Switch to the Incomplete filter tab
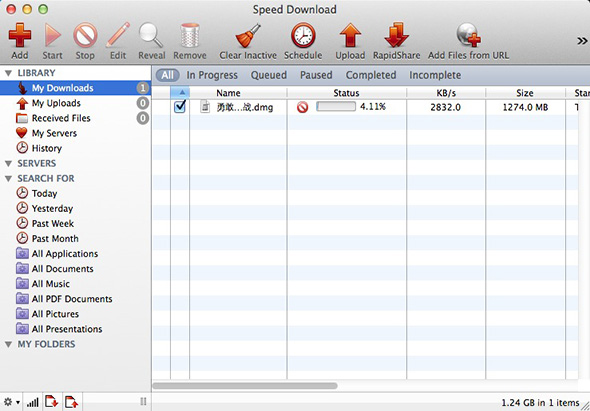This screenshot has width=590, height=411. [x=435, y=75]
